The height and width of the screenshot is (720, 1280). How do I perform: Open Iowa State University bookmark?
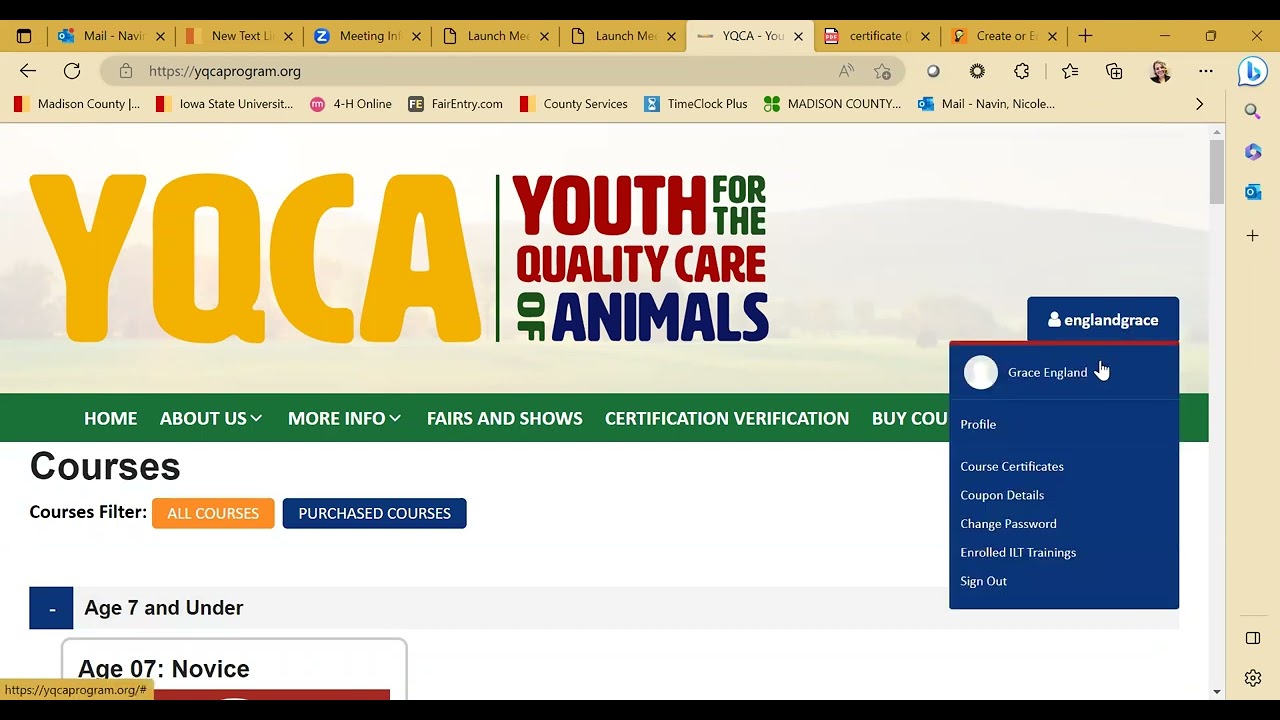225,104
